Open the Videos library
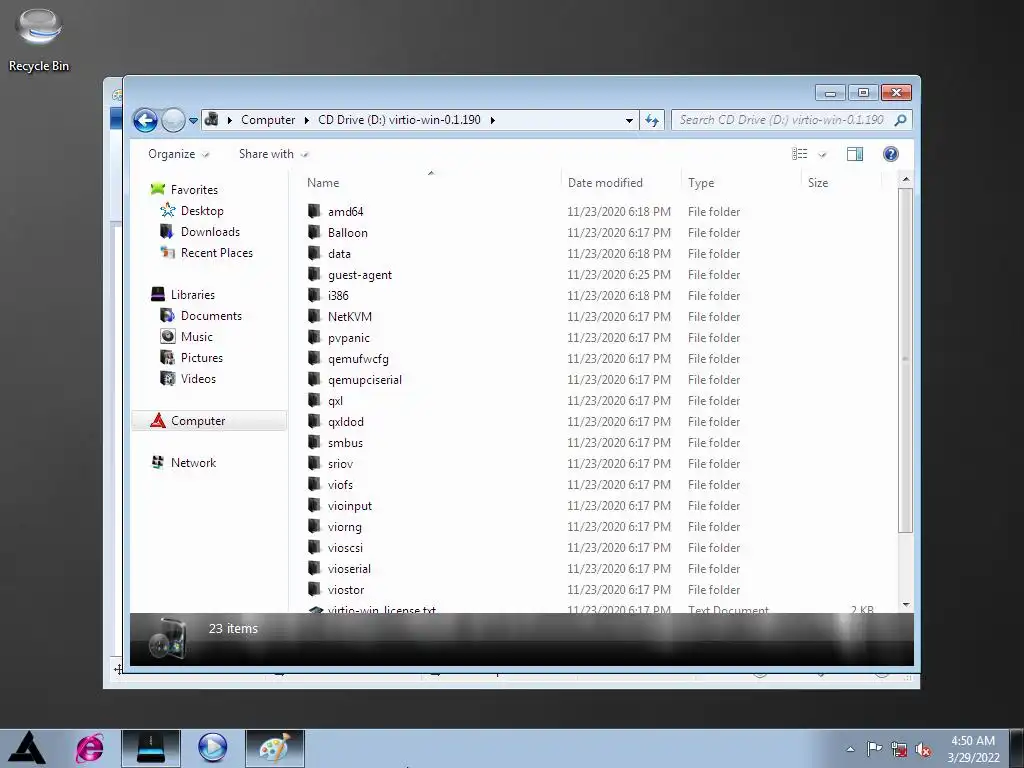 point(198,379)
